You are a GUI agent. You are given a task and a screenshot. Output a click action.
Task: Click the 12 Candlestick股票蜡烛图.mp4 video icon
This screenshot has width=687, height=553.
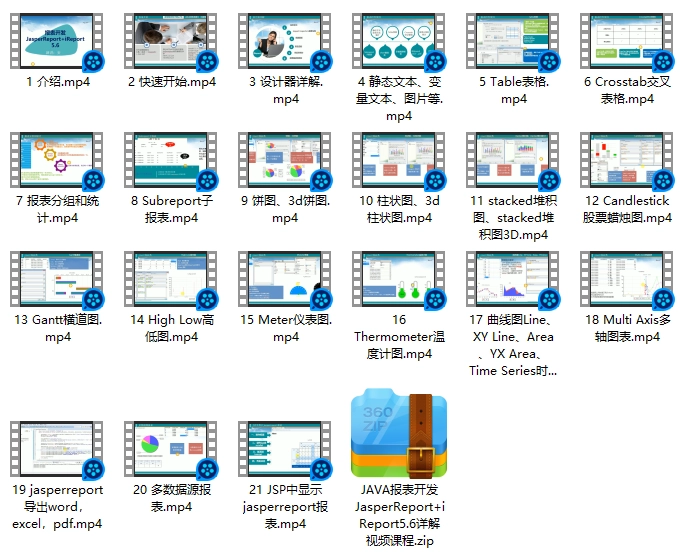click(627, 160)
